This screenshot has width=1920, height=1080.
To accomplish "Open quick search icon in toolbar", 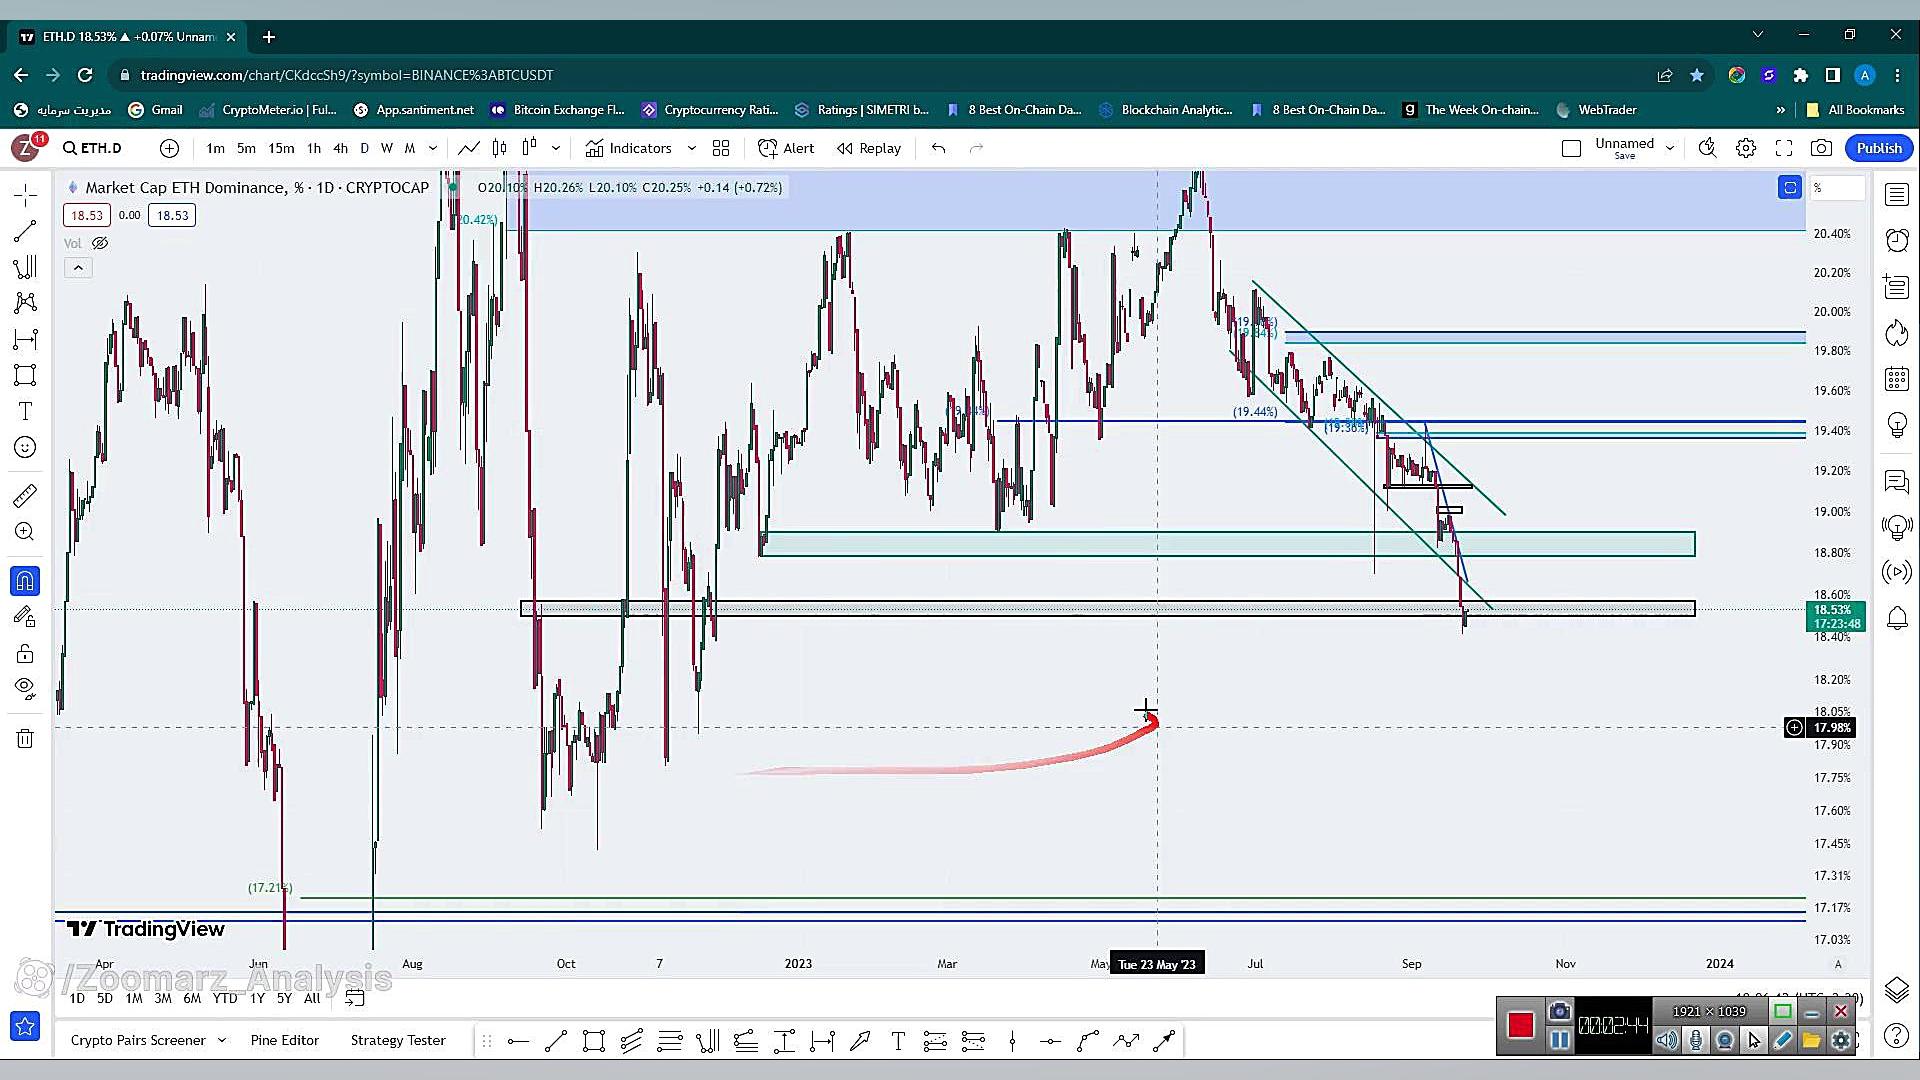I will pos(1707,148).
